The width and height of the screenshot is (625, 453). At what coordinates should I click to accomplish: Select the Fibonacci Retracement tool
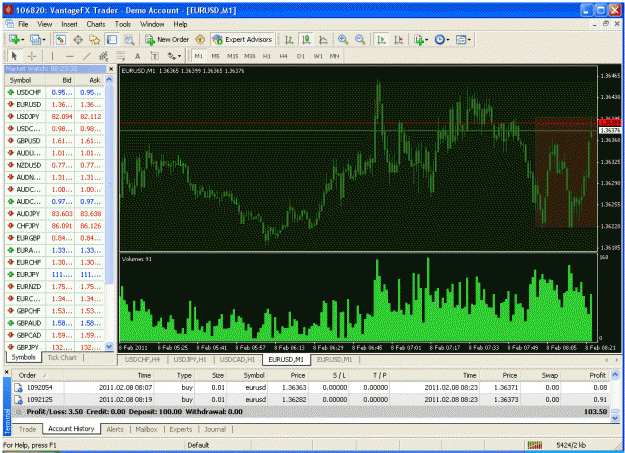point(120,56)
